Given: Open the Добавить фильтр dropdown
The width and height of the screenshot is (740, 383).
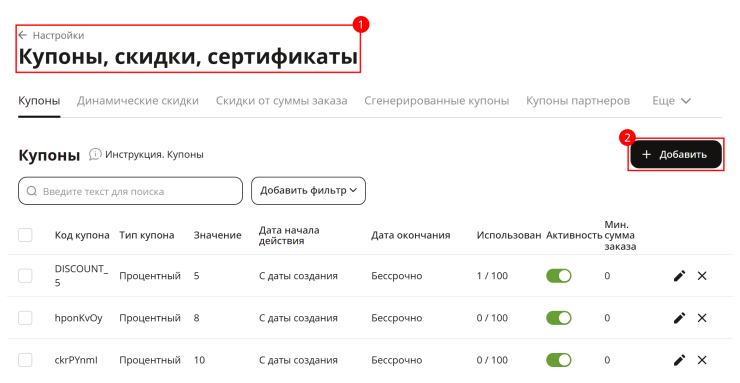Looking at the screenshot, I should pyautogui.click(x=308, y=191).
